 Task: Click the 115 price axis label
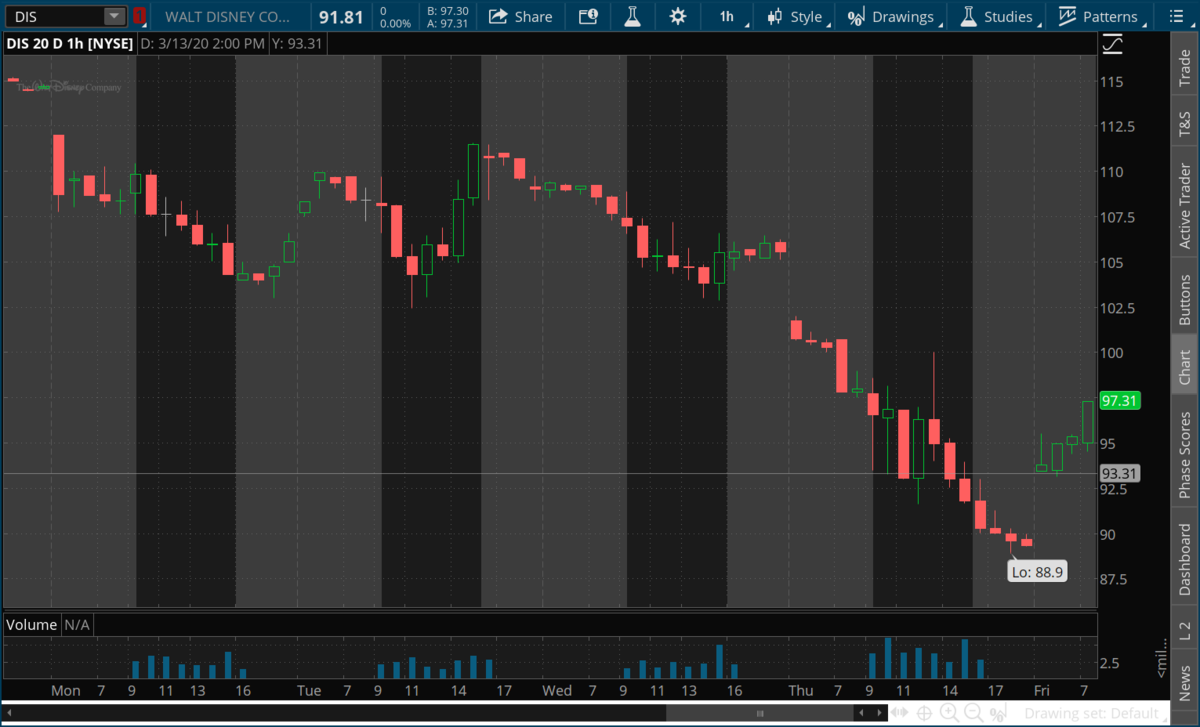[1112, 82]
